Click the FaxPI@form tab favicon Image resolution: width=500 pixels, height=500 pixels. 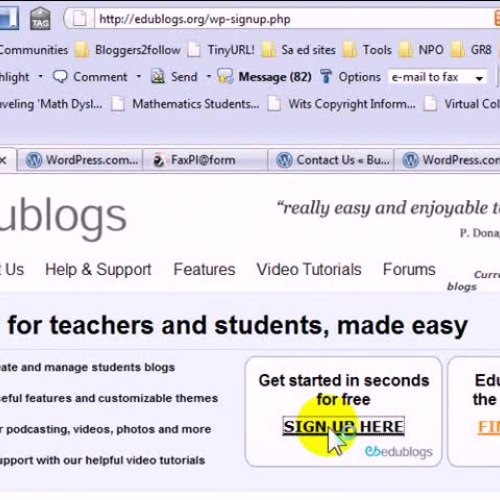158,160
